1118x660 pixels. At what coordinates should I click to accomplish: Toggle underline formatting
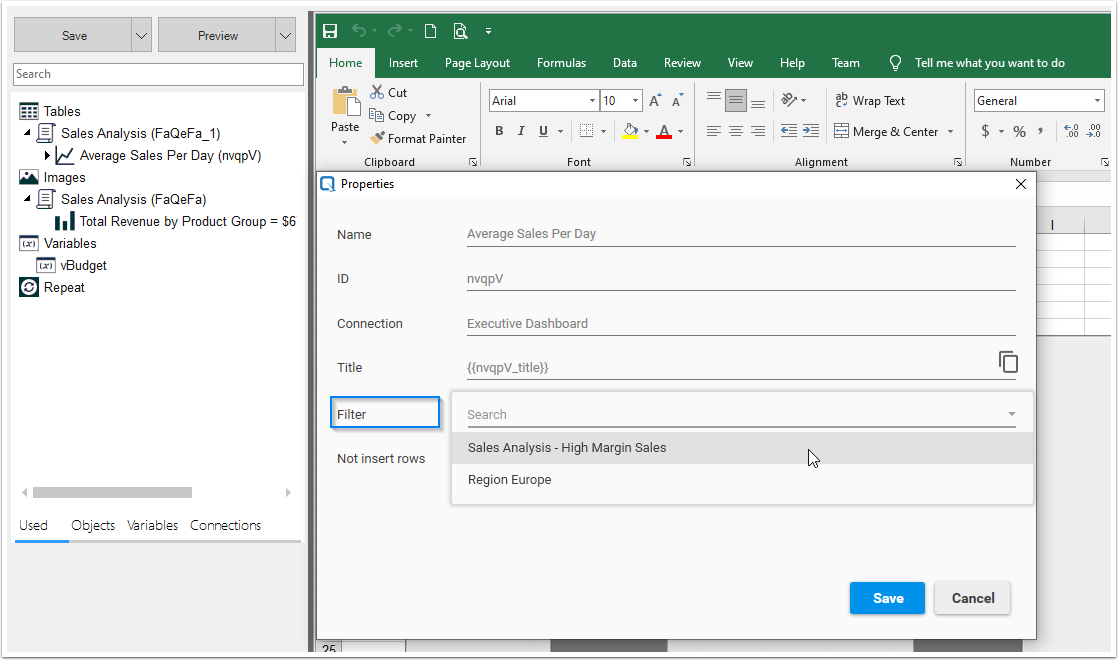541,131
